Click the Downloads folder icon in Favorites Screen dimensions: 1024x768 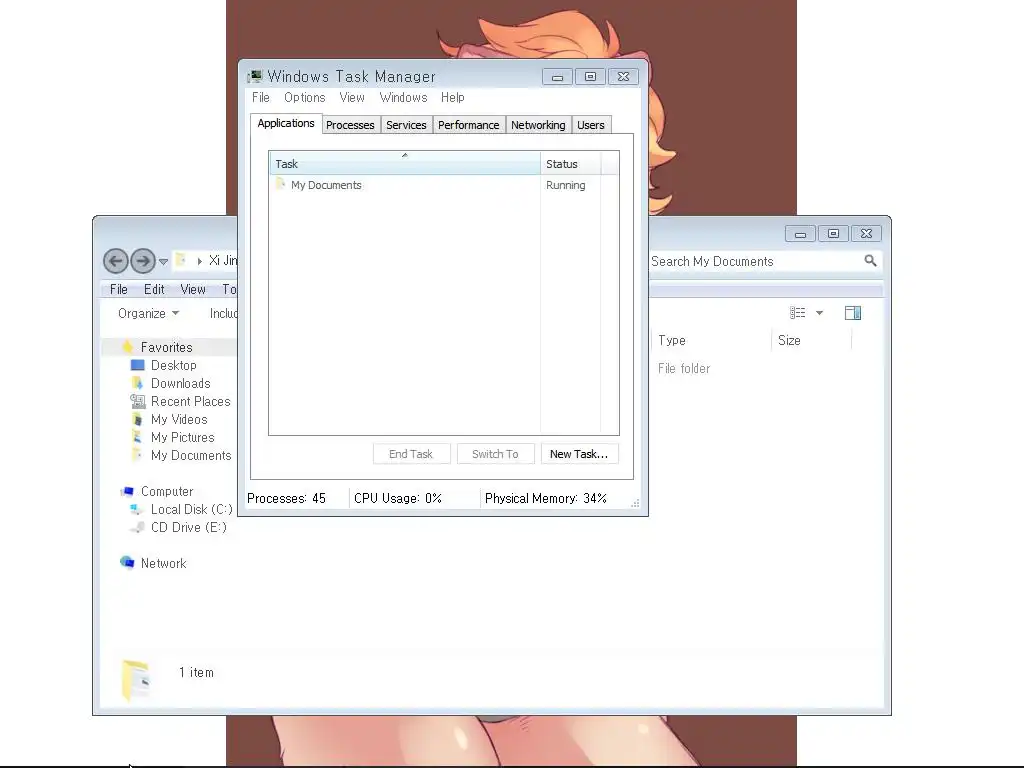click(137, 383)
